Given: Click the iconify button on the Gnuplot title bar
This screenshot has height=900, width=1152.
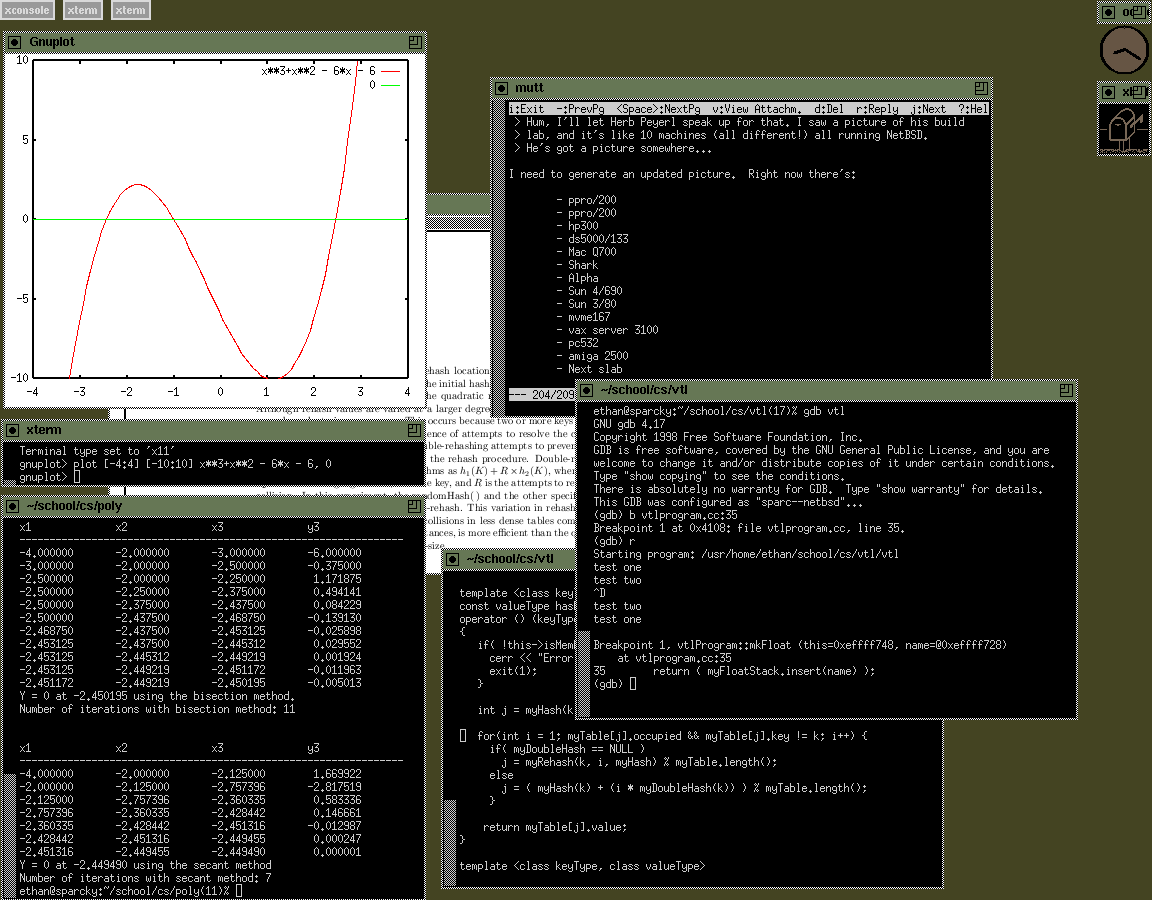Looking at the screenshot, I should pos(14,42).
